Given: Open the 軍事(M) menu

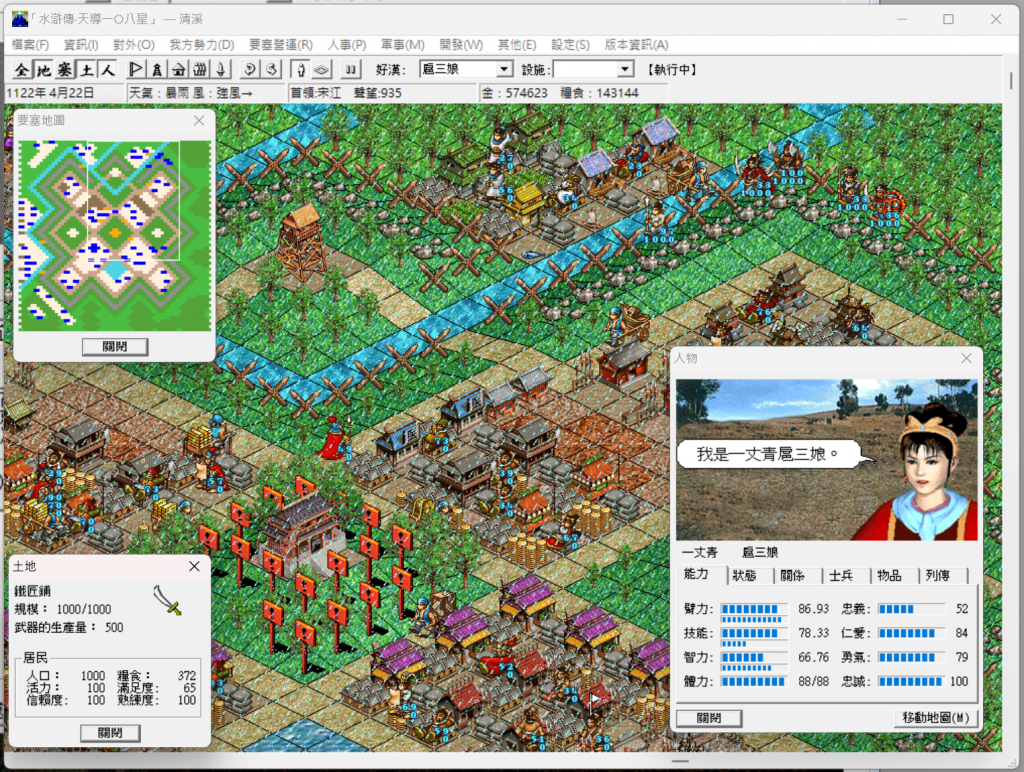Looking at the screenshot, I should coord(402,44).
